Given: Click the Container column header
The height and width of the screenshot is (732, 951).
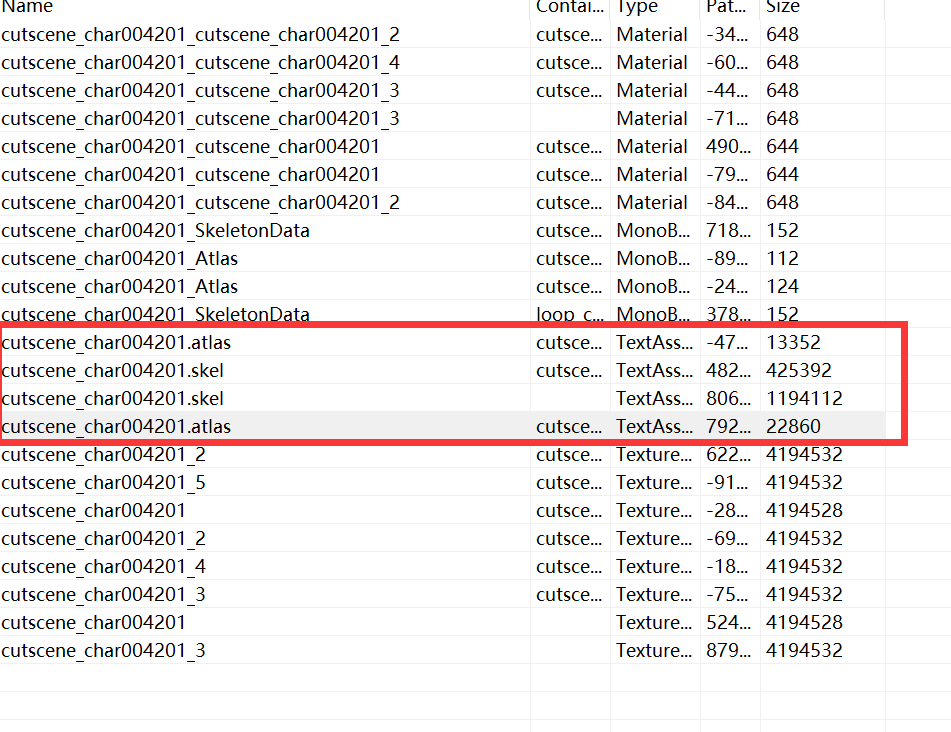Looking at the screenshot, I should pos(568,7).
